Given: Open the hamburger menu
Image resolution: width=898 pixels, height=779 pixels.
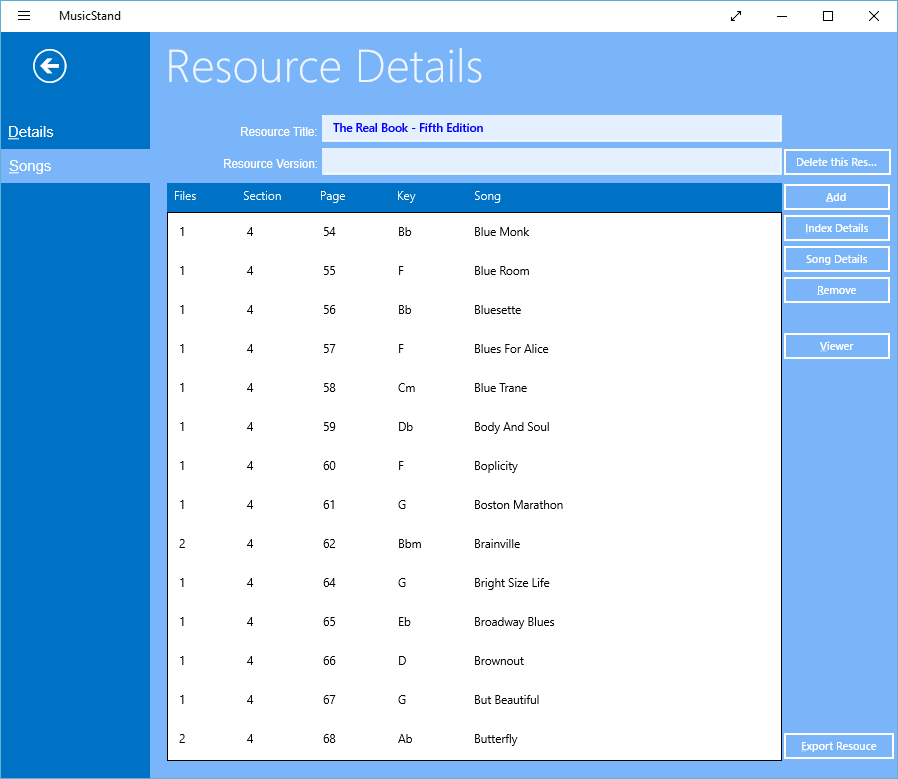Looking at the screenshot, I should tap(23, 15).
